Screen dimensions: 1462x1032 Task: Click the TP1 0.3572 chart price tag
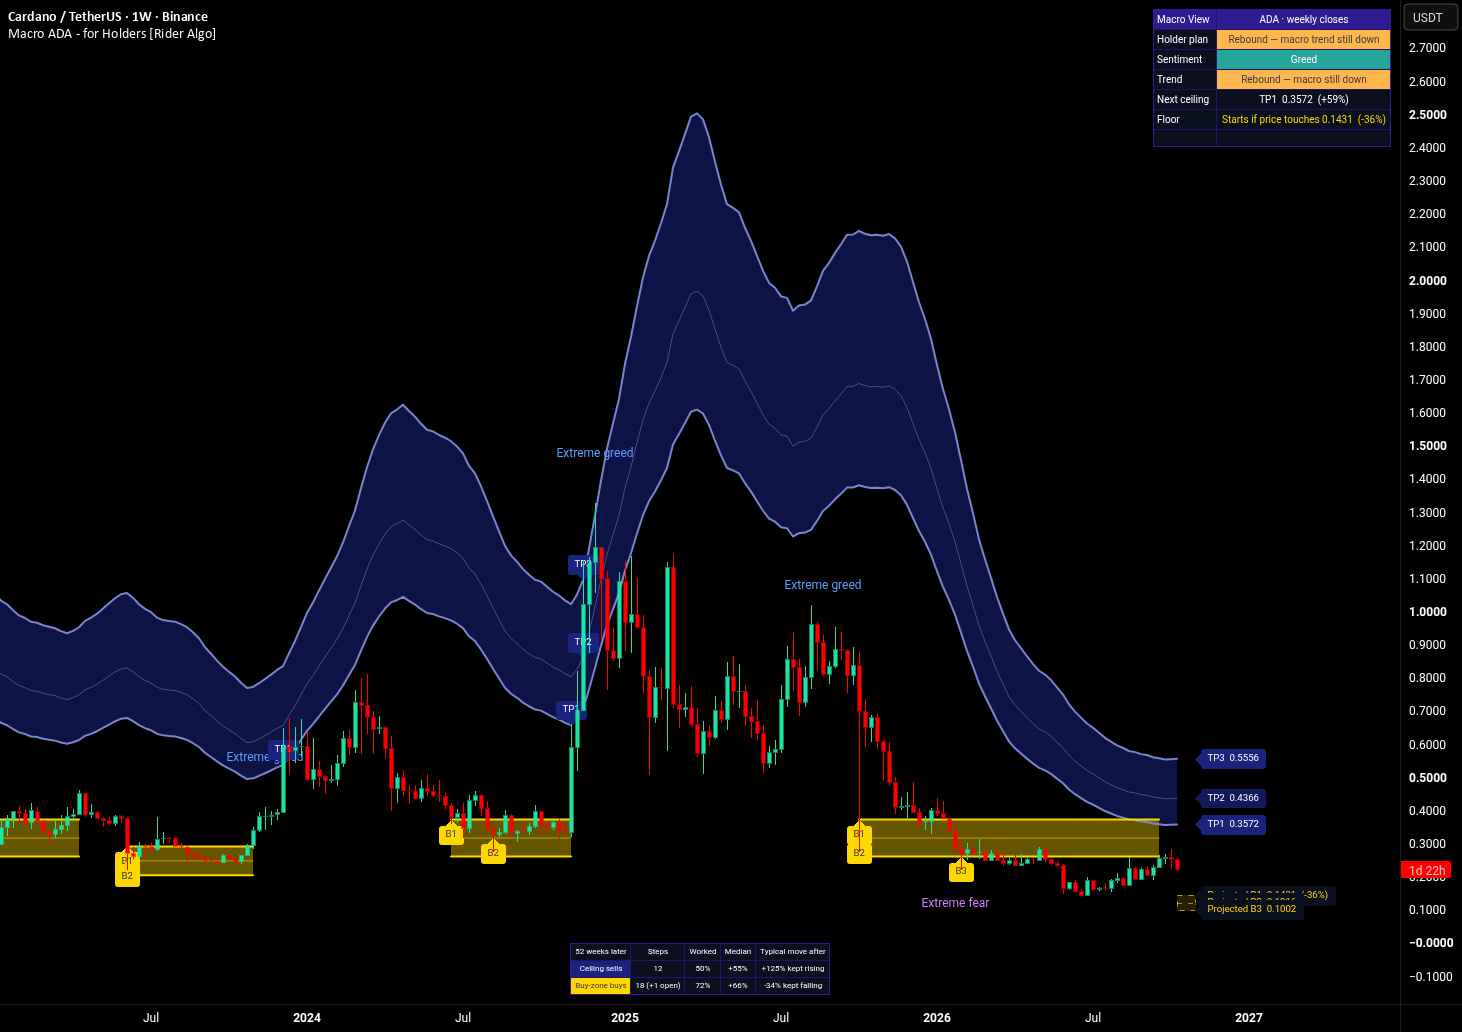[x=1232, y=824]
